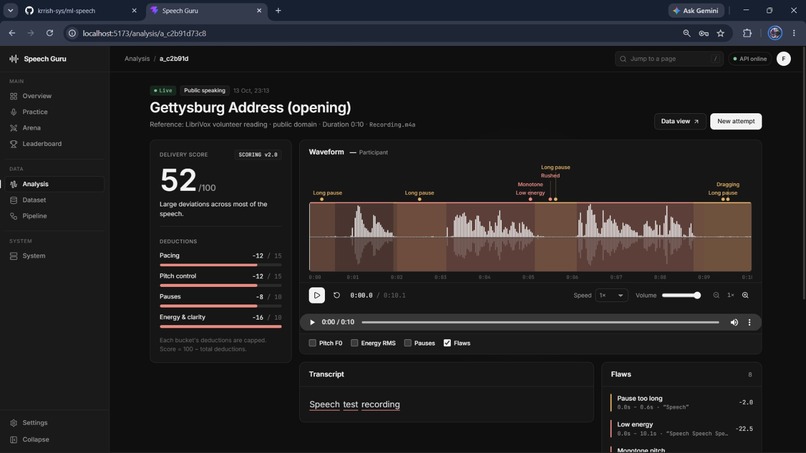Reset waveform zoom to 1×

click(x=730, y=295)
